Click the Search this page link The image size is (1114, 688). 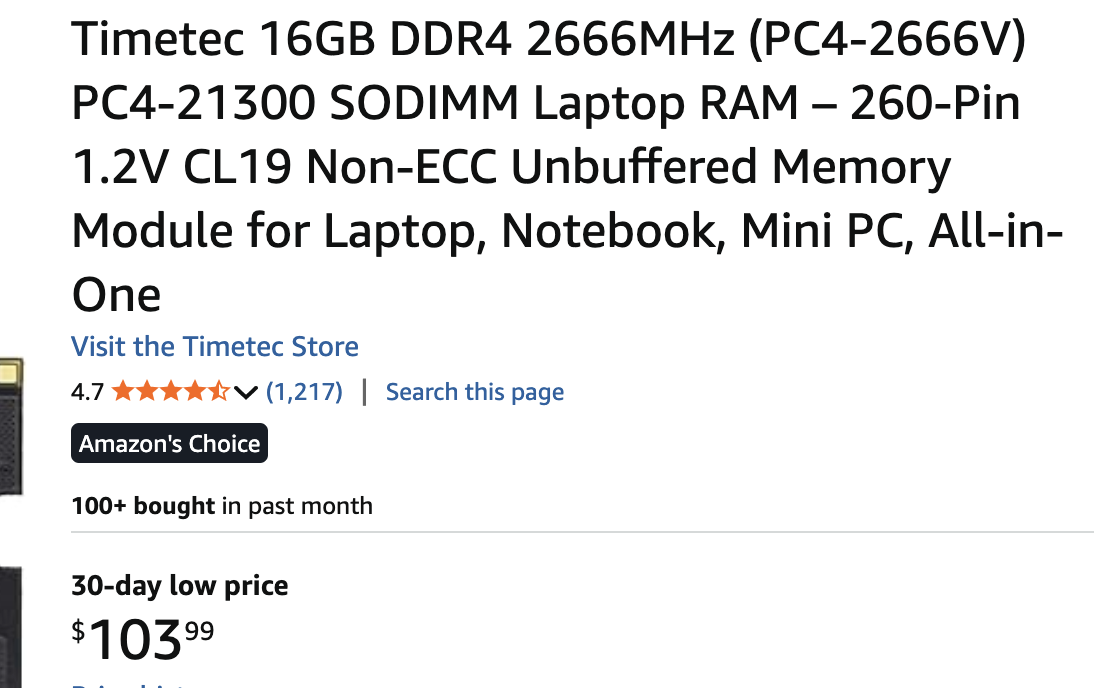click(475, 392)
